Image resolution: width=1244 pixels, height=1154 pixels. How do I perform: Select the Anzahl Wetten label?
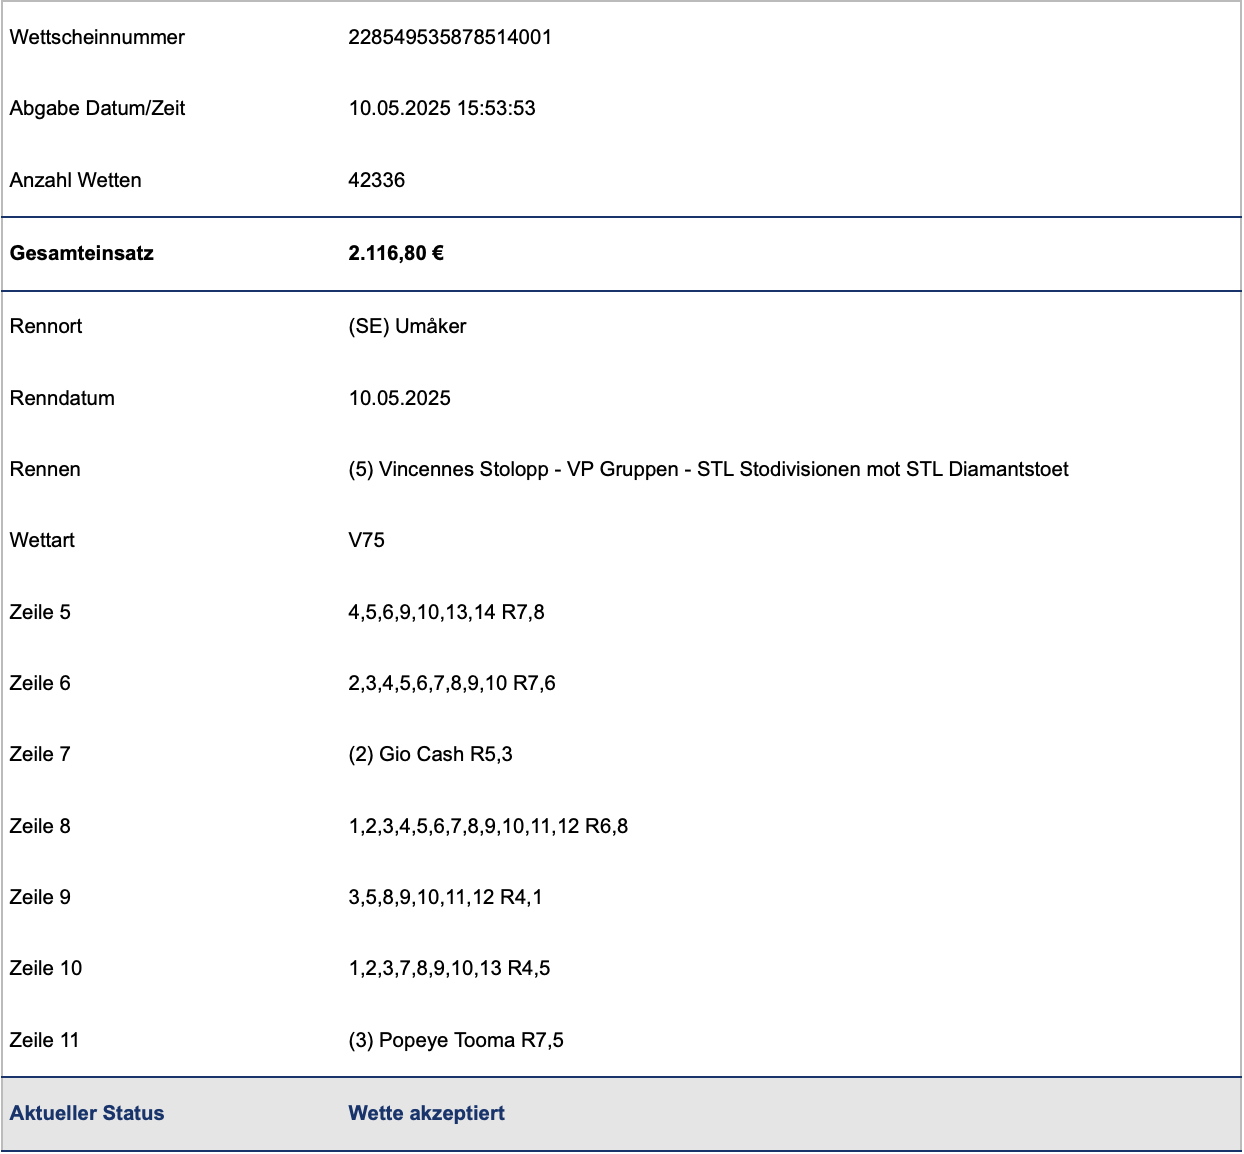coord(75,180)
